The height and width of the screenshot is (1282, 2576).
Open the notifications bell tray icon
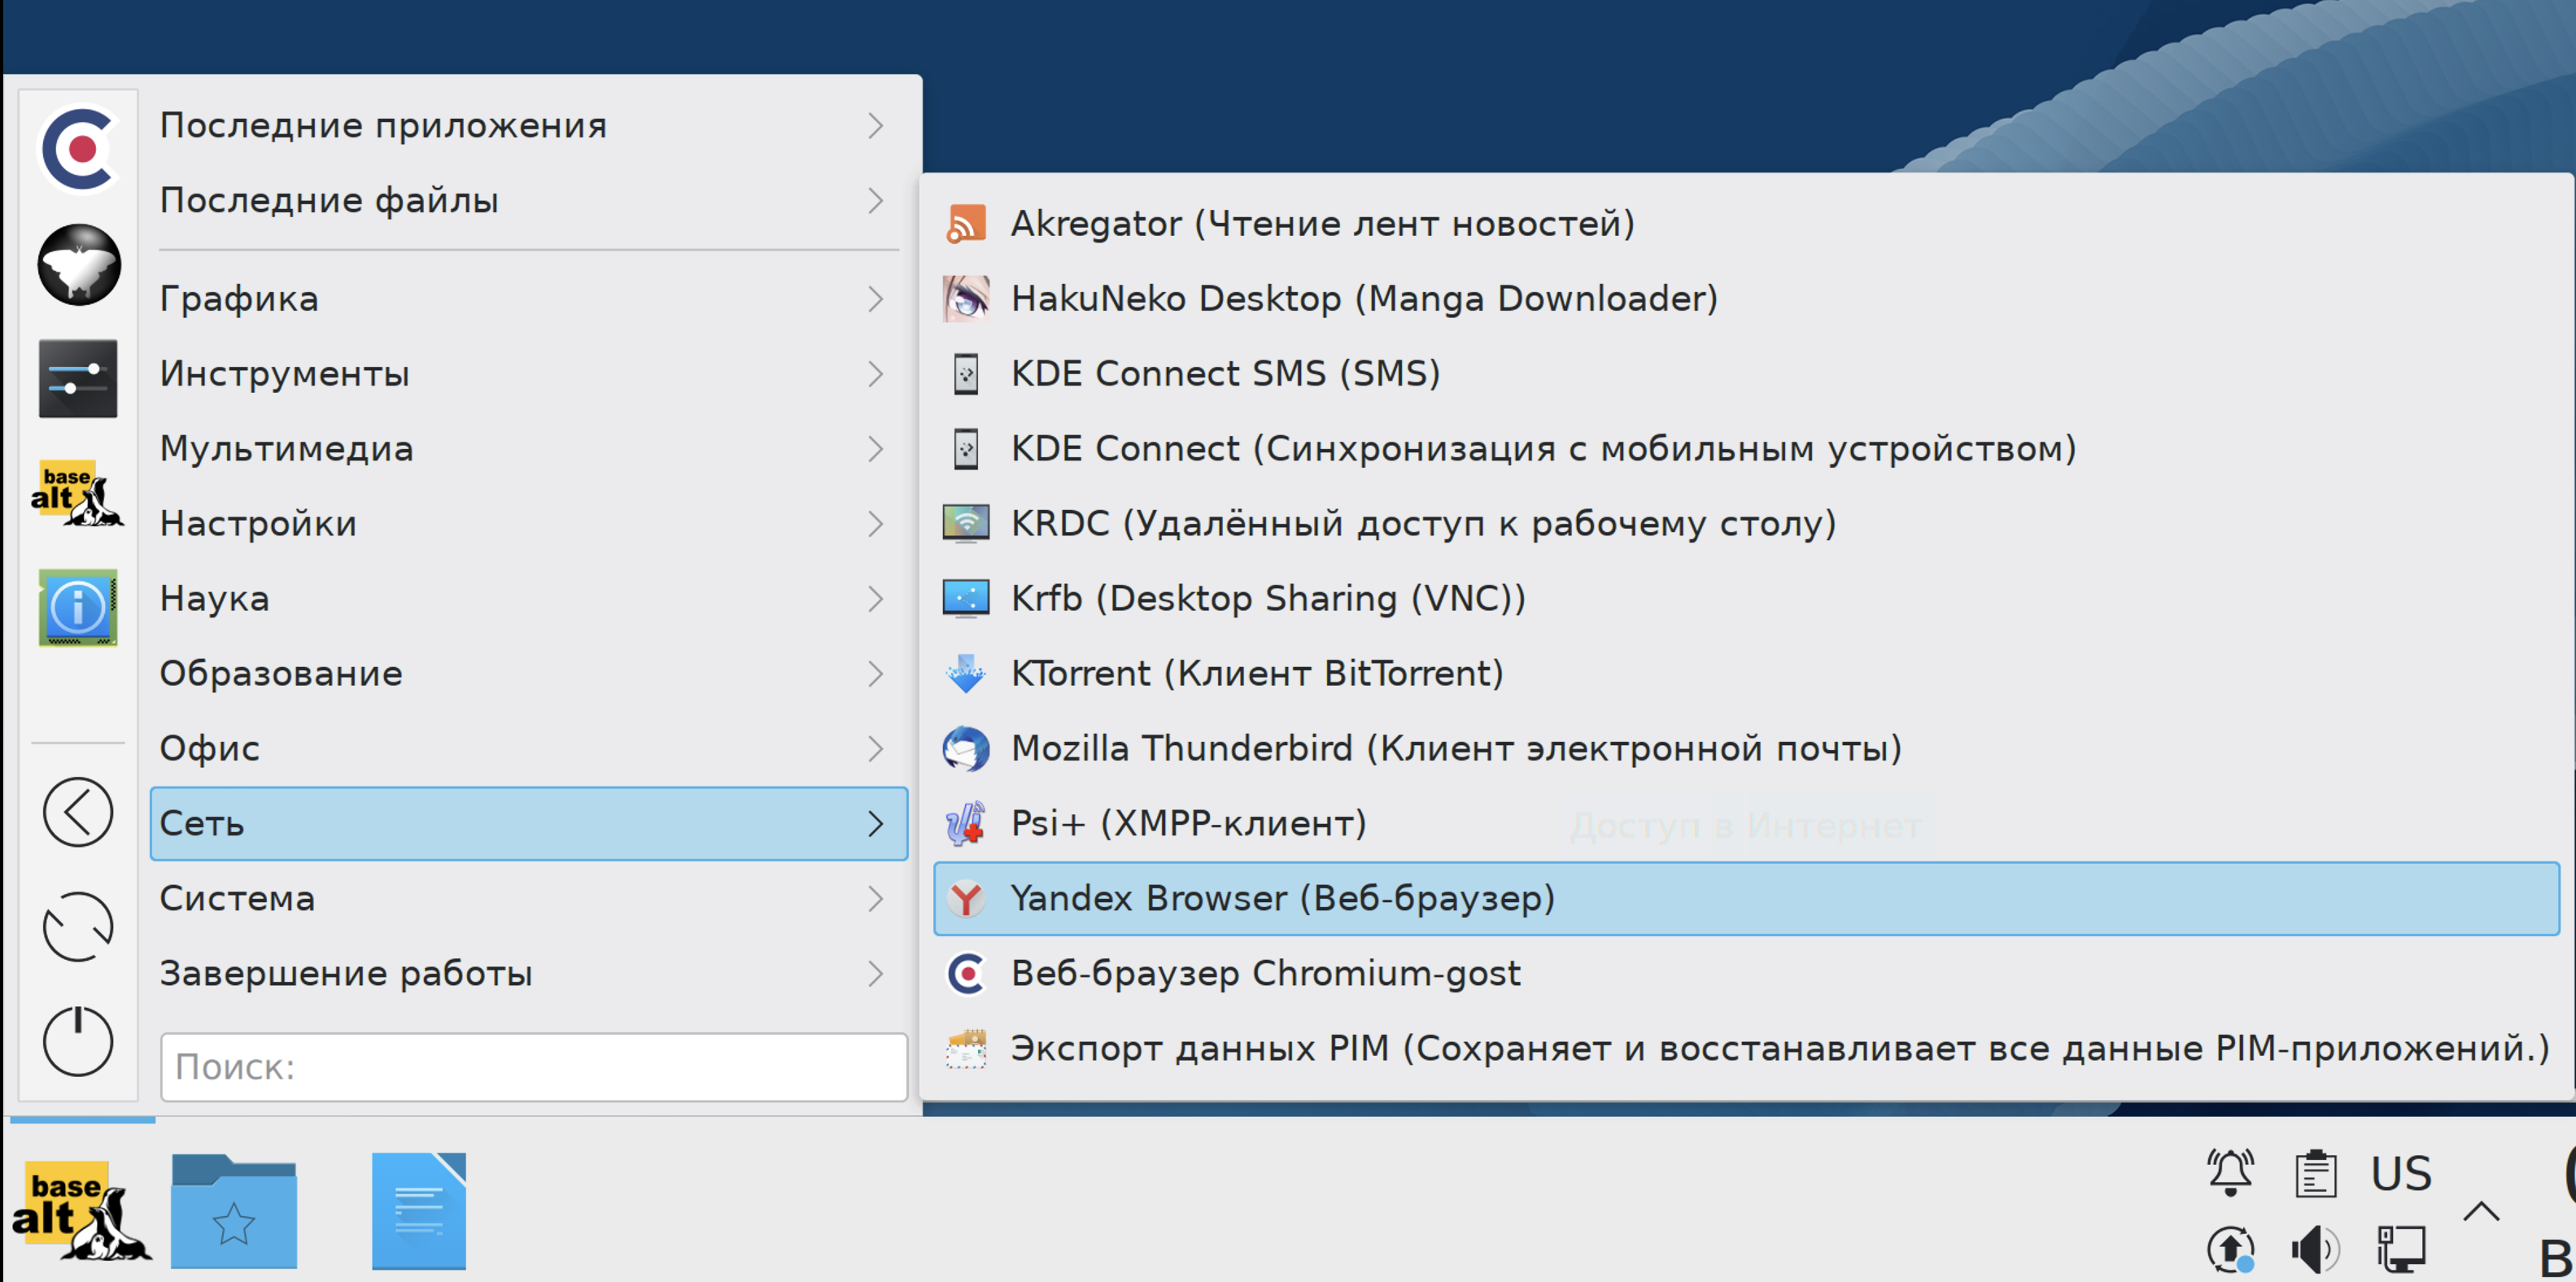pos(2230,1172)
